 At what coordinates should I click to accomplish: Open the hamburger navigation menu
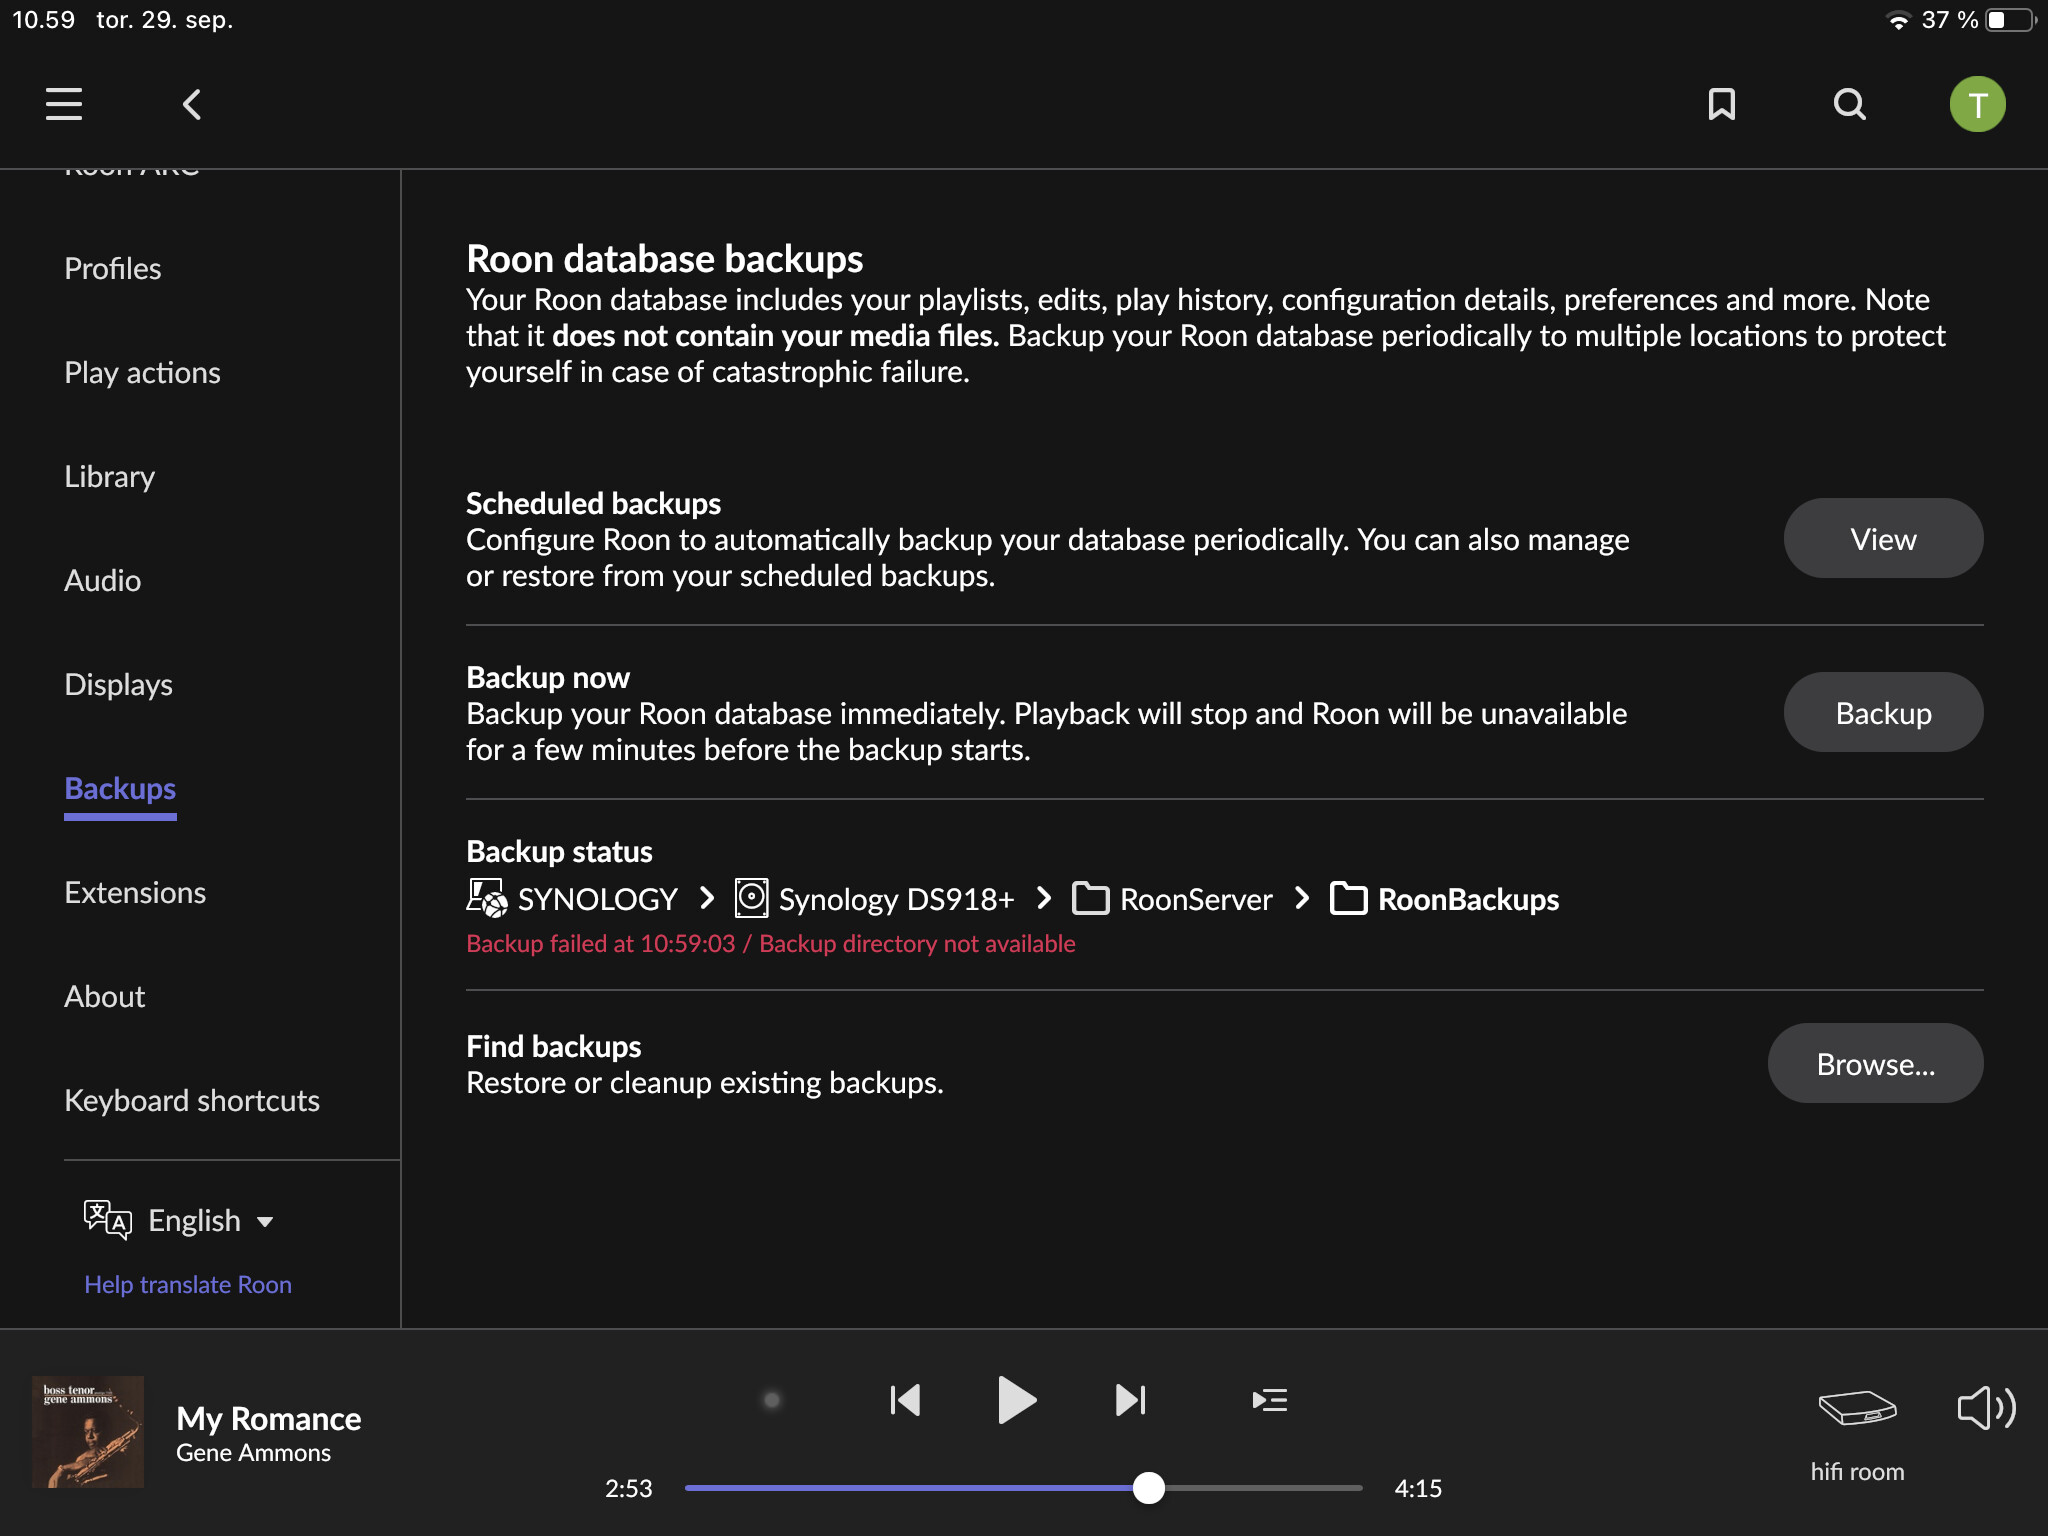pos(64,104)
